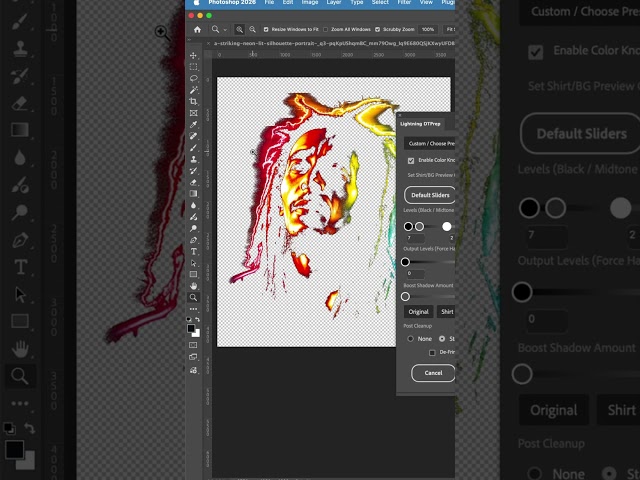The height and width of the screenshot is (480, 640).
Task: Open the Select menu
Action: (380, 2)
